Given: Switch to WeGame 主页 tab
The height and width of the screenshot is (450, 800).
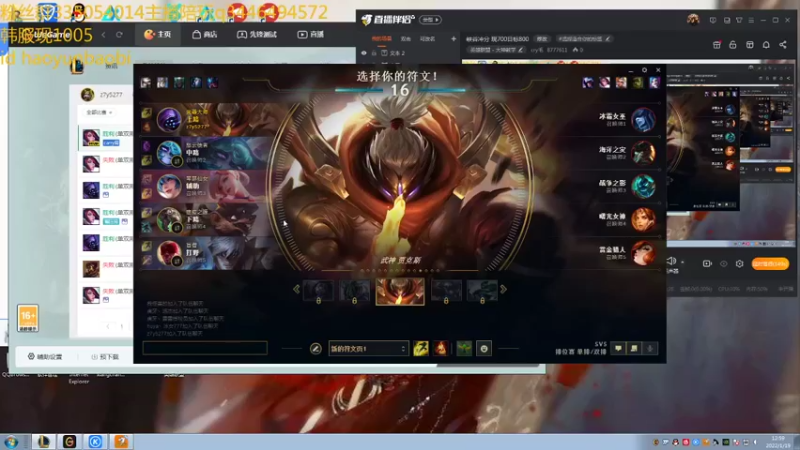Looking at the screenshot, I should (x=158, y=34).
